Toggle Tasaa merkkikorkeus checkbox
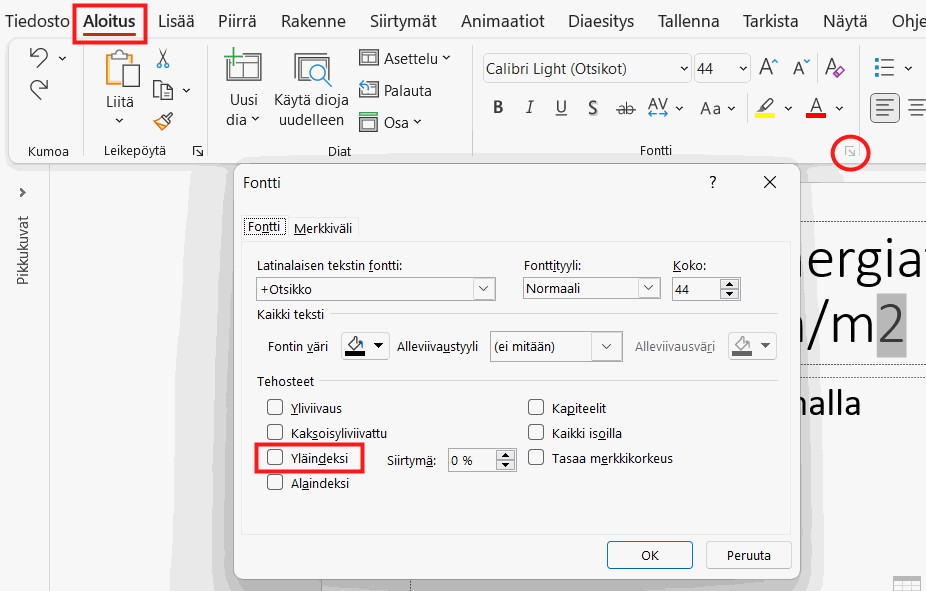 tap(536, 458)
